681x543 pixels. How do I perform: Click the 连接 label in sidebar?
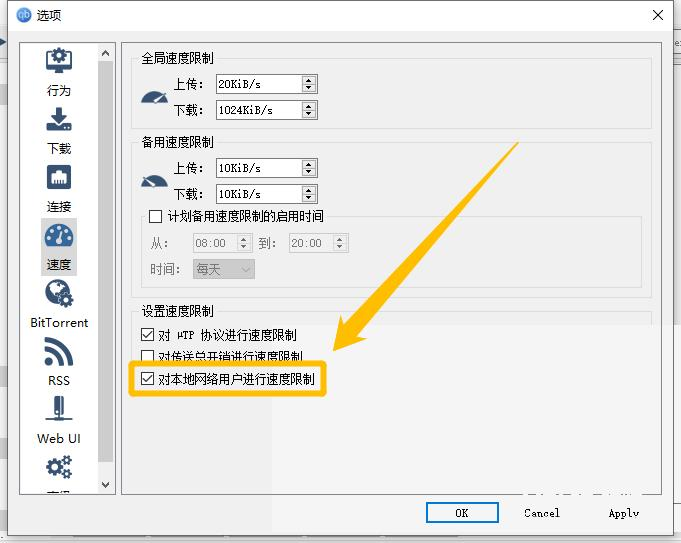coord(59,207)
